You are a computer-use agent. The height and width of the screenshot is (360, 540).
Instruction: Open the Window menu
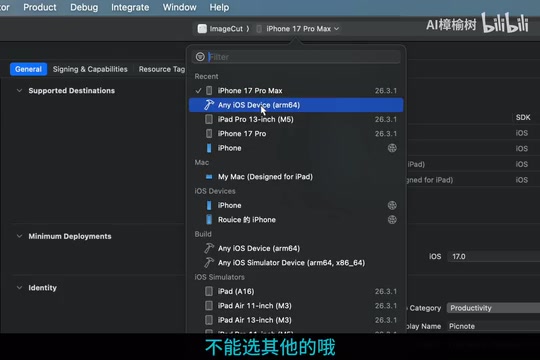click(179, 7)
